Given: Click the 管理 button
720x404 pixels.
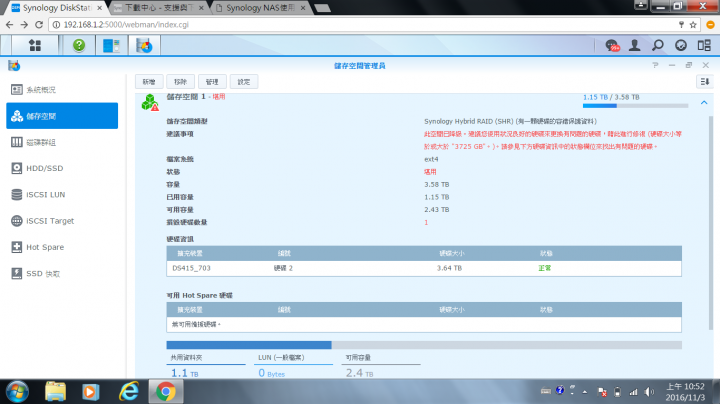Looking at the screenshot, I should click(212, 82).
